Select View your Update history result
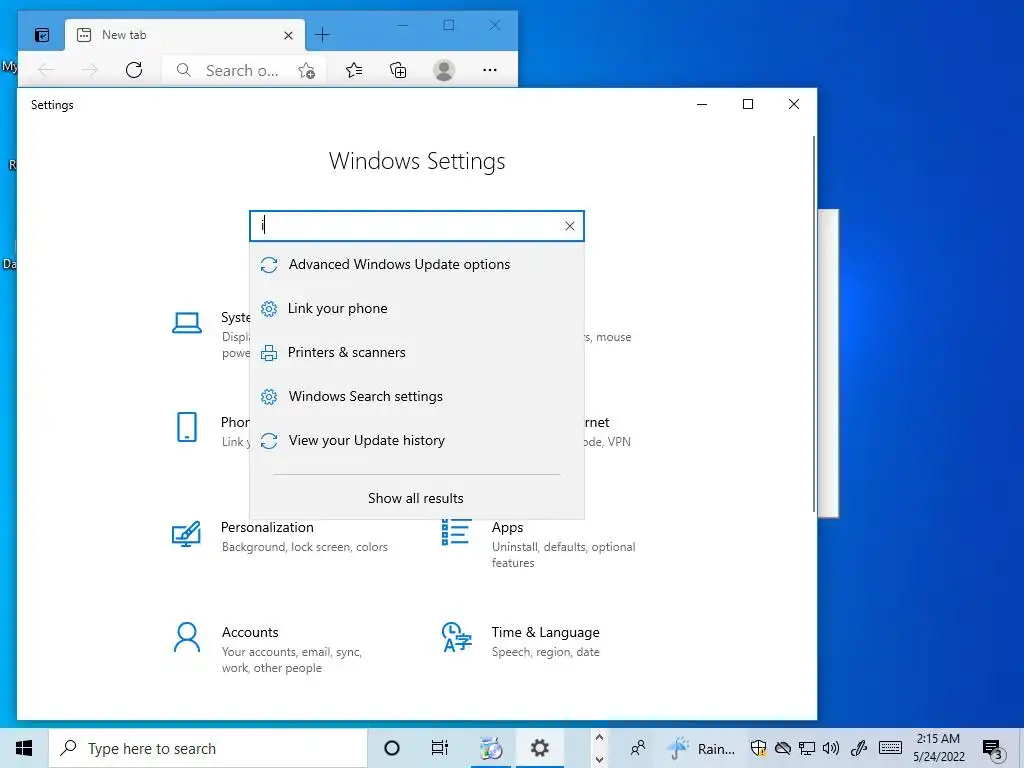1024x768 pixels. [417, 440]
